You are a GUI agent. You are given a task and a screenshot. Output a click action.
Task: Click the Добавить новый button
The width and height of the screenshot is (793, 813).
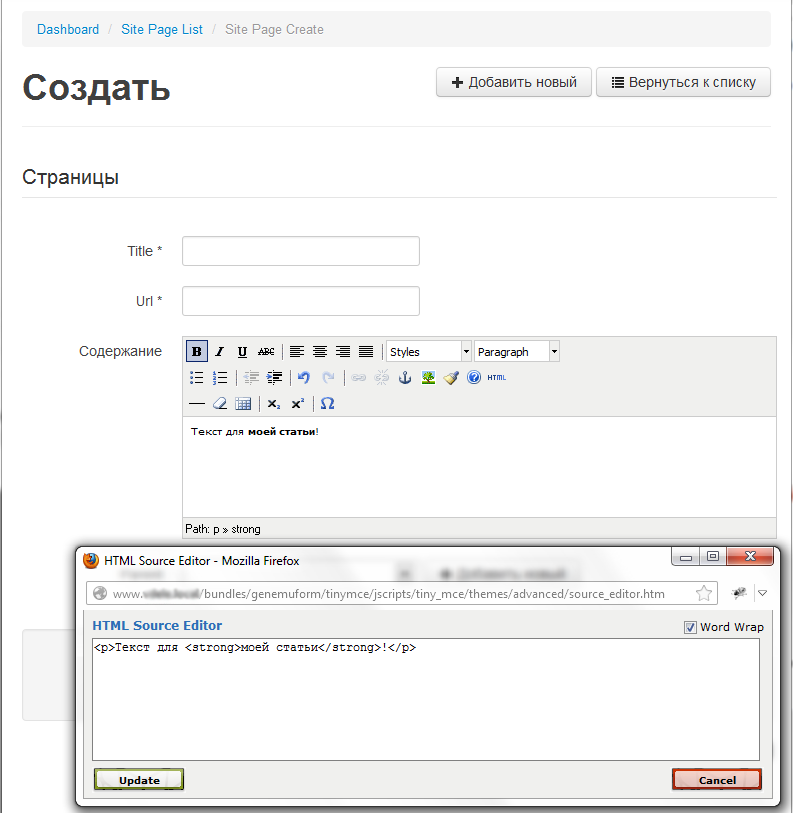coord(513,82)
